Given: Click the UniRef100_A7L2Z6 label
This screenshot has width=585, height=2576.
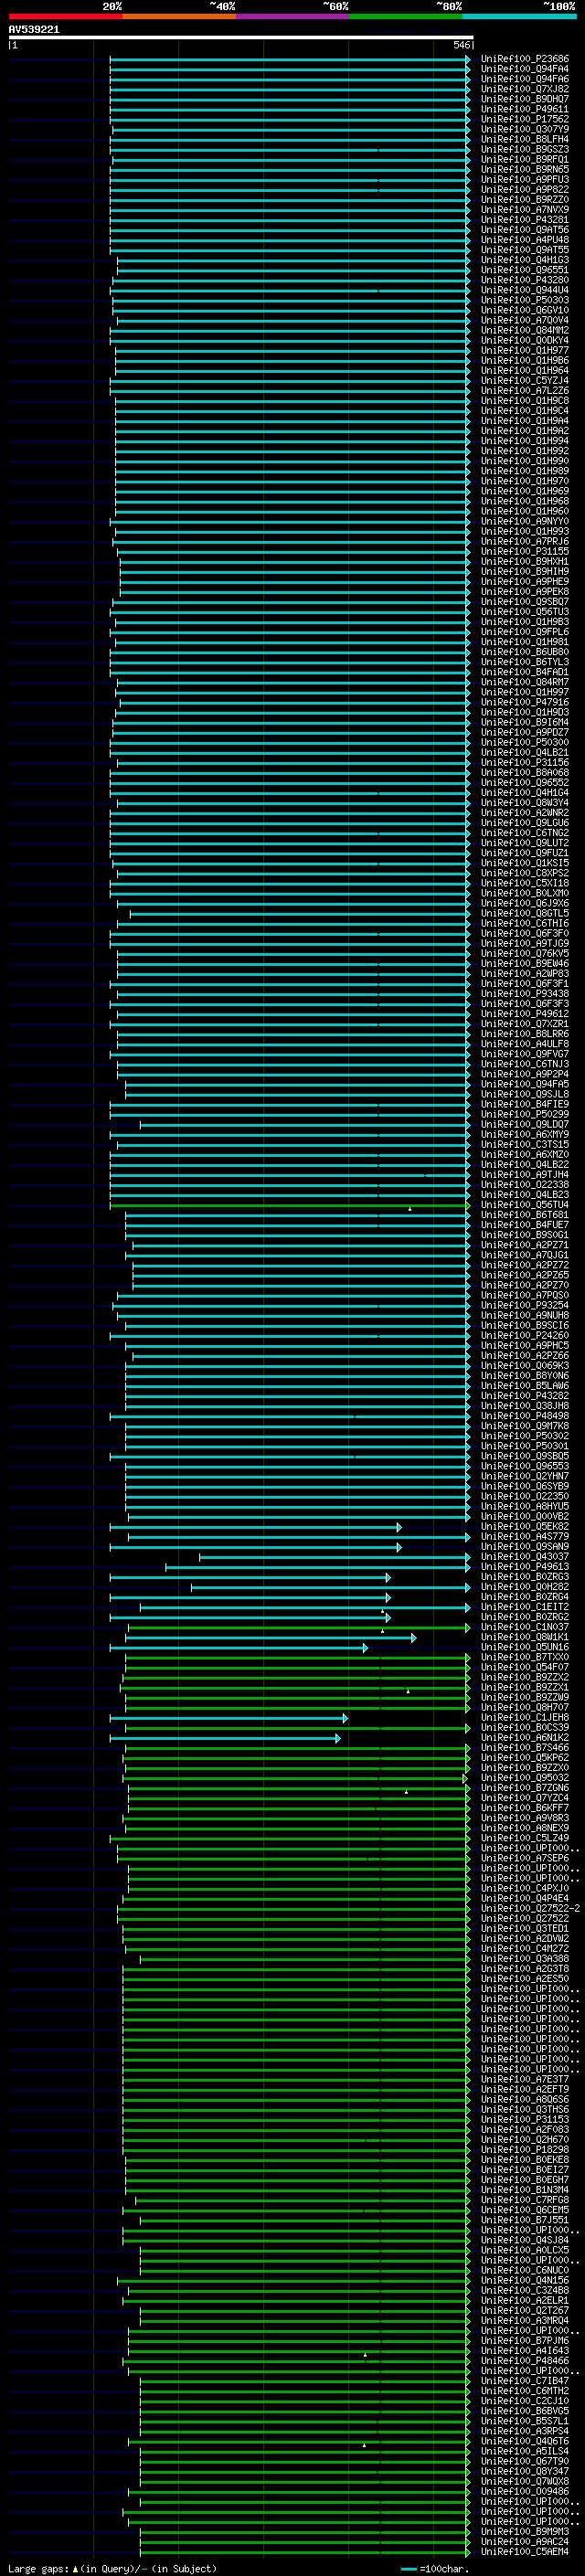Looking at the screenshot, I should click(x=525, y=391).
